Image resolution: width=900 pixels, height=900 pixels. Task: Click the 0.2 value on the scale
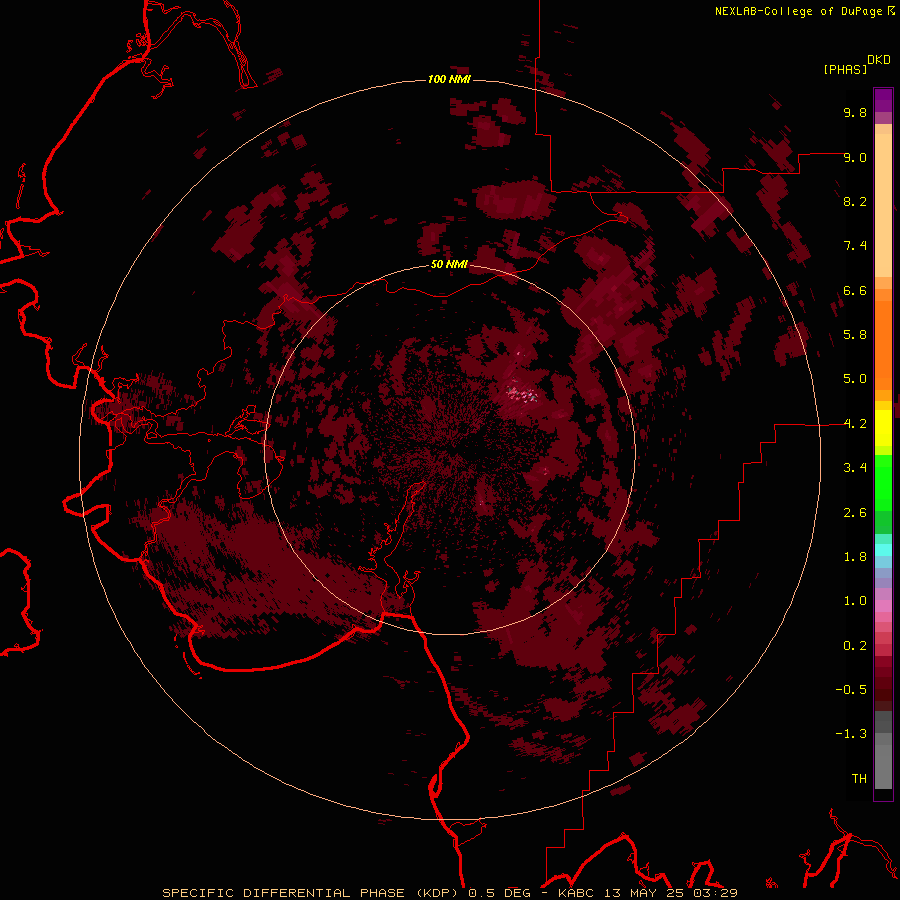tap(855, 646)
